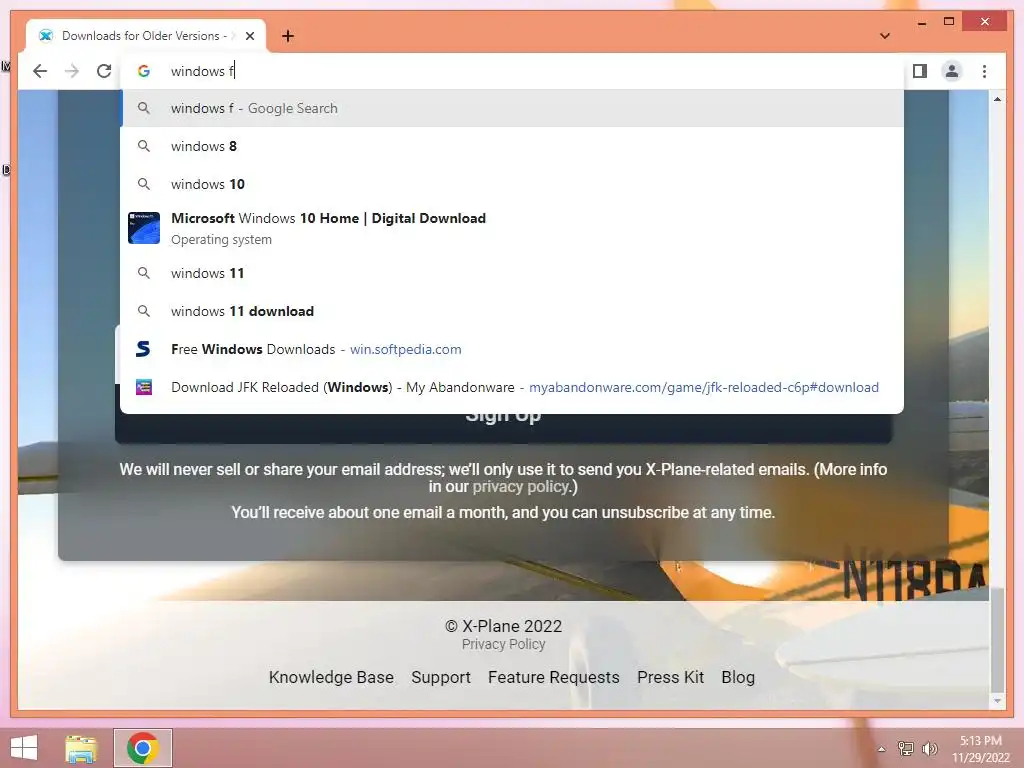Click the address bar text 'windows f'

tap(202, 71)
